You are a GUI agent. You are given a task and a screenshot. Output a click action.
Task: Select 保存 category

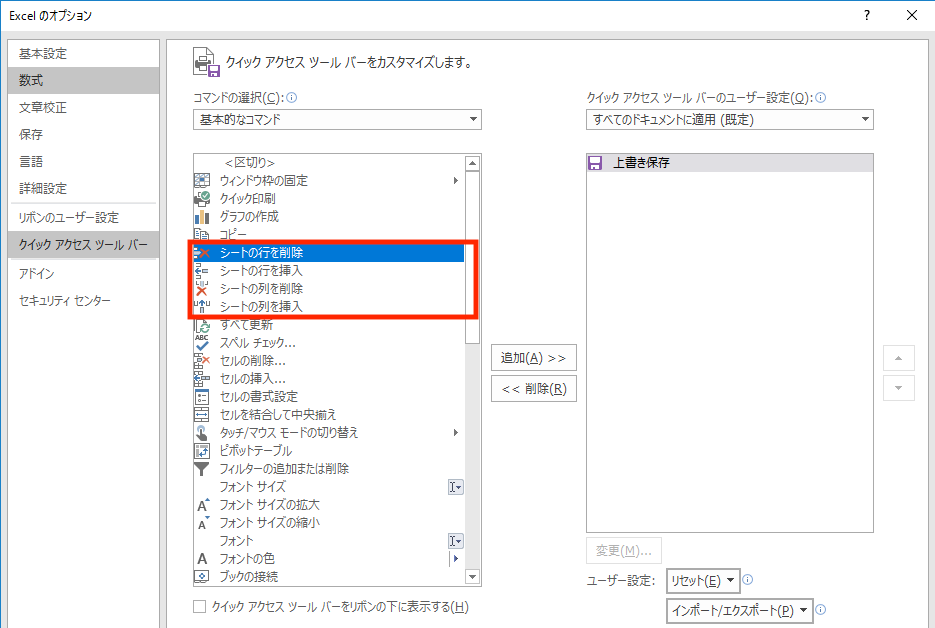[x=83, y=135]
